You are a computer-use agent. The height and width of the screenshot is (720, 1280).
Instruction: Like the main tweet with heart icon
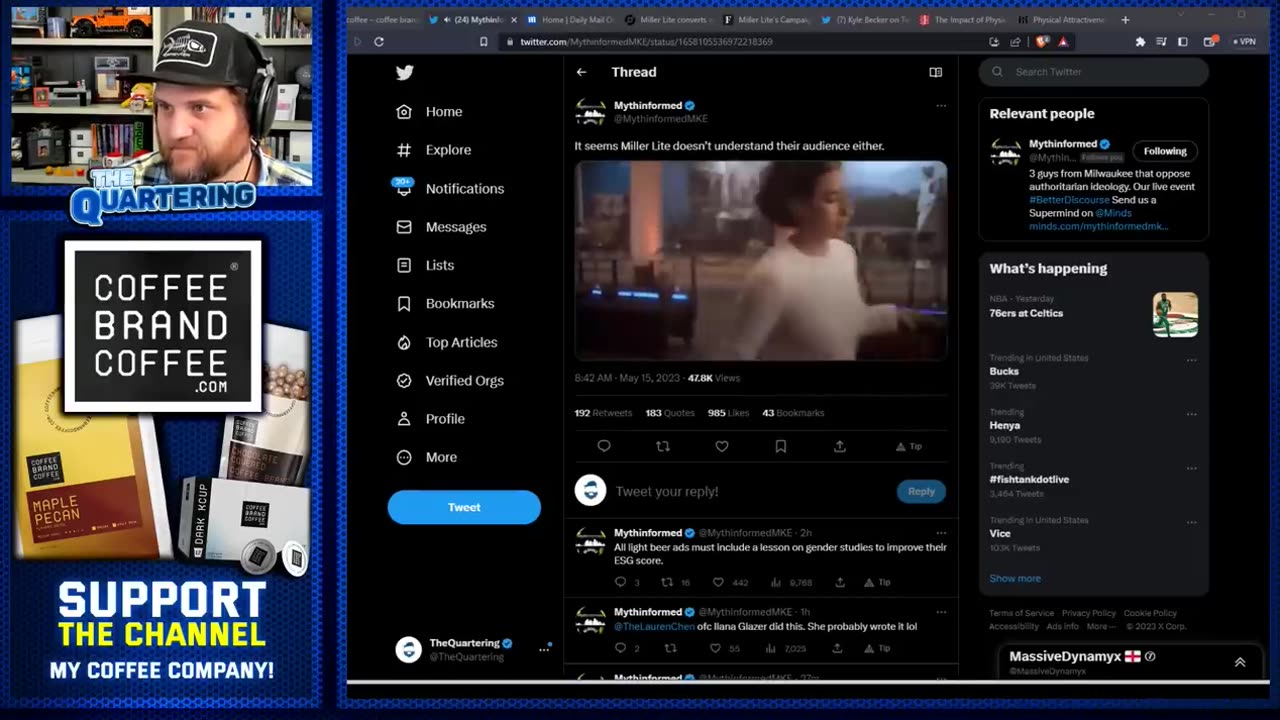[x=722, y=446]
